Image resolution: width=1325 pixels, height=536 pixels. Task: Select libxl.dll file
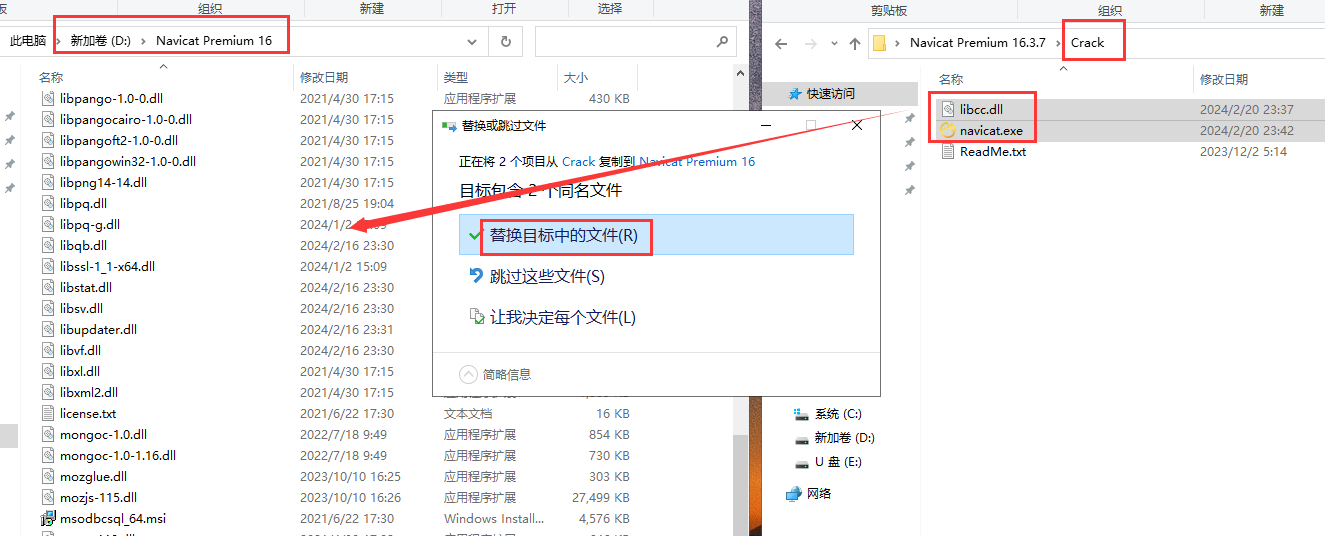click(80, 371)
